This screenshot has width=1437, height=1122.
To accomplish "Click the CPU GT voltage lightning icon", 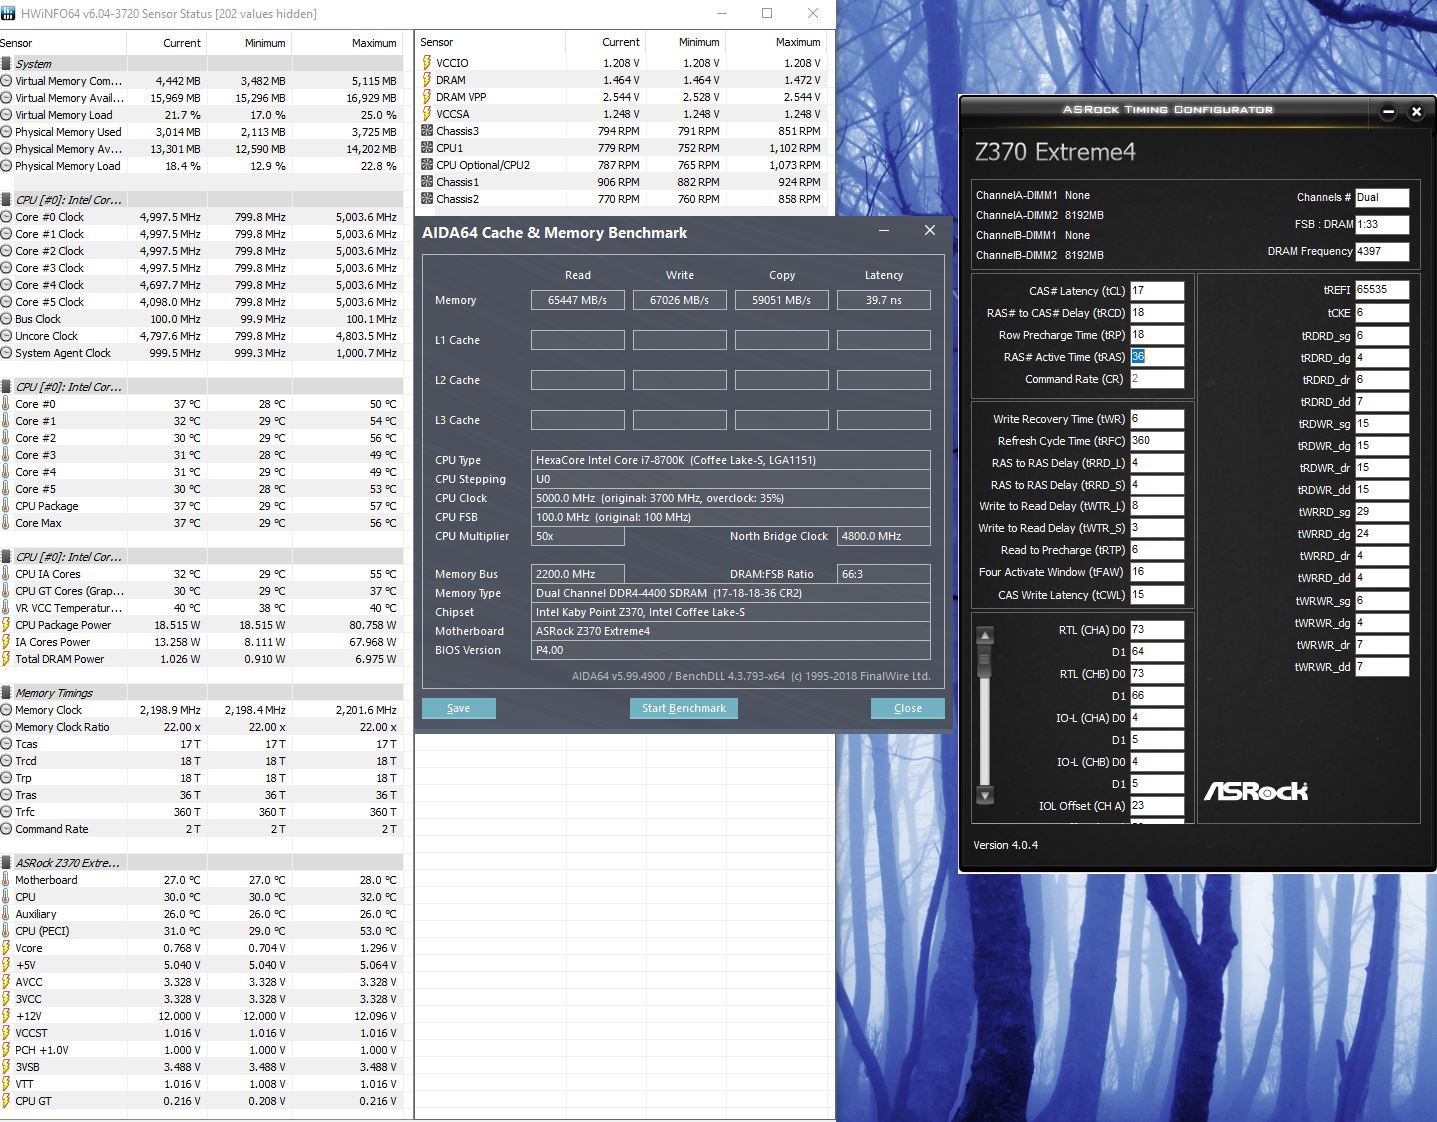I will (7, 1101).
